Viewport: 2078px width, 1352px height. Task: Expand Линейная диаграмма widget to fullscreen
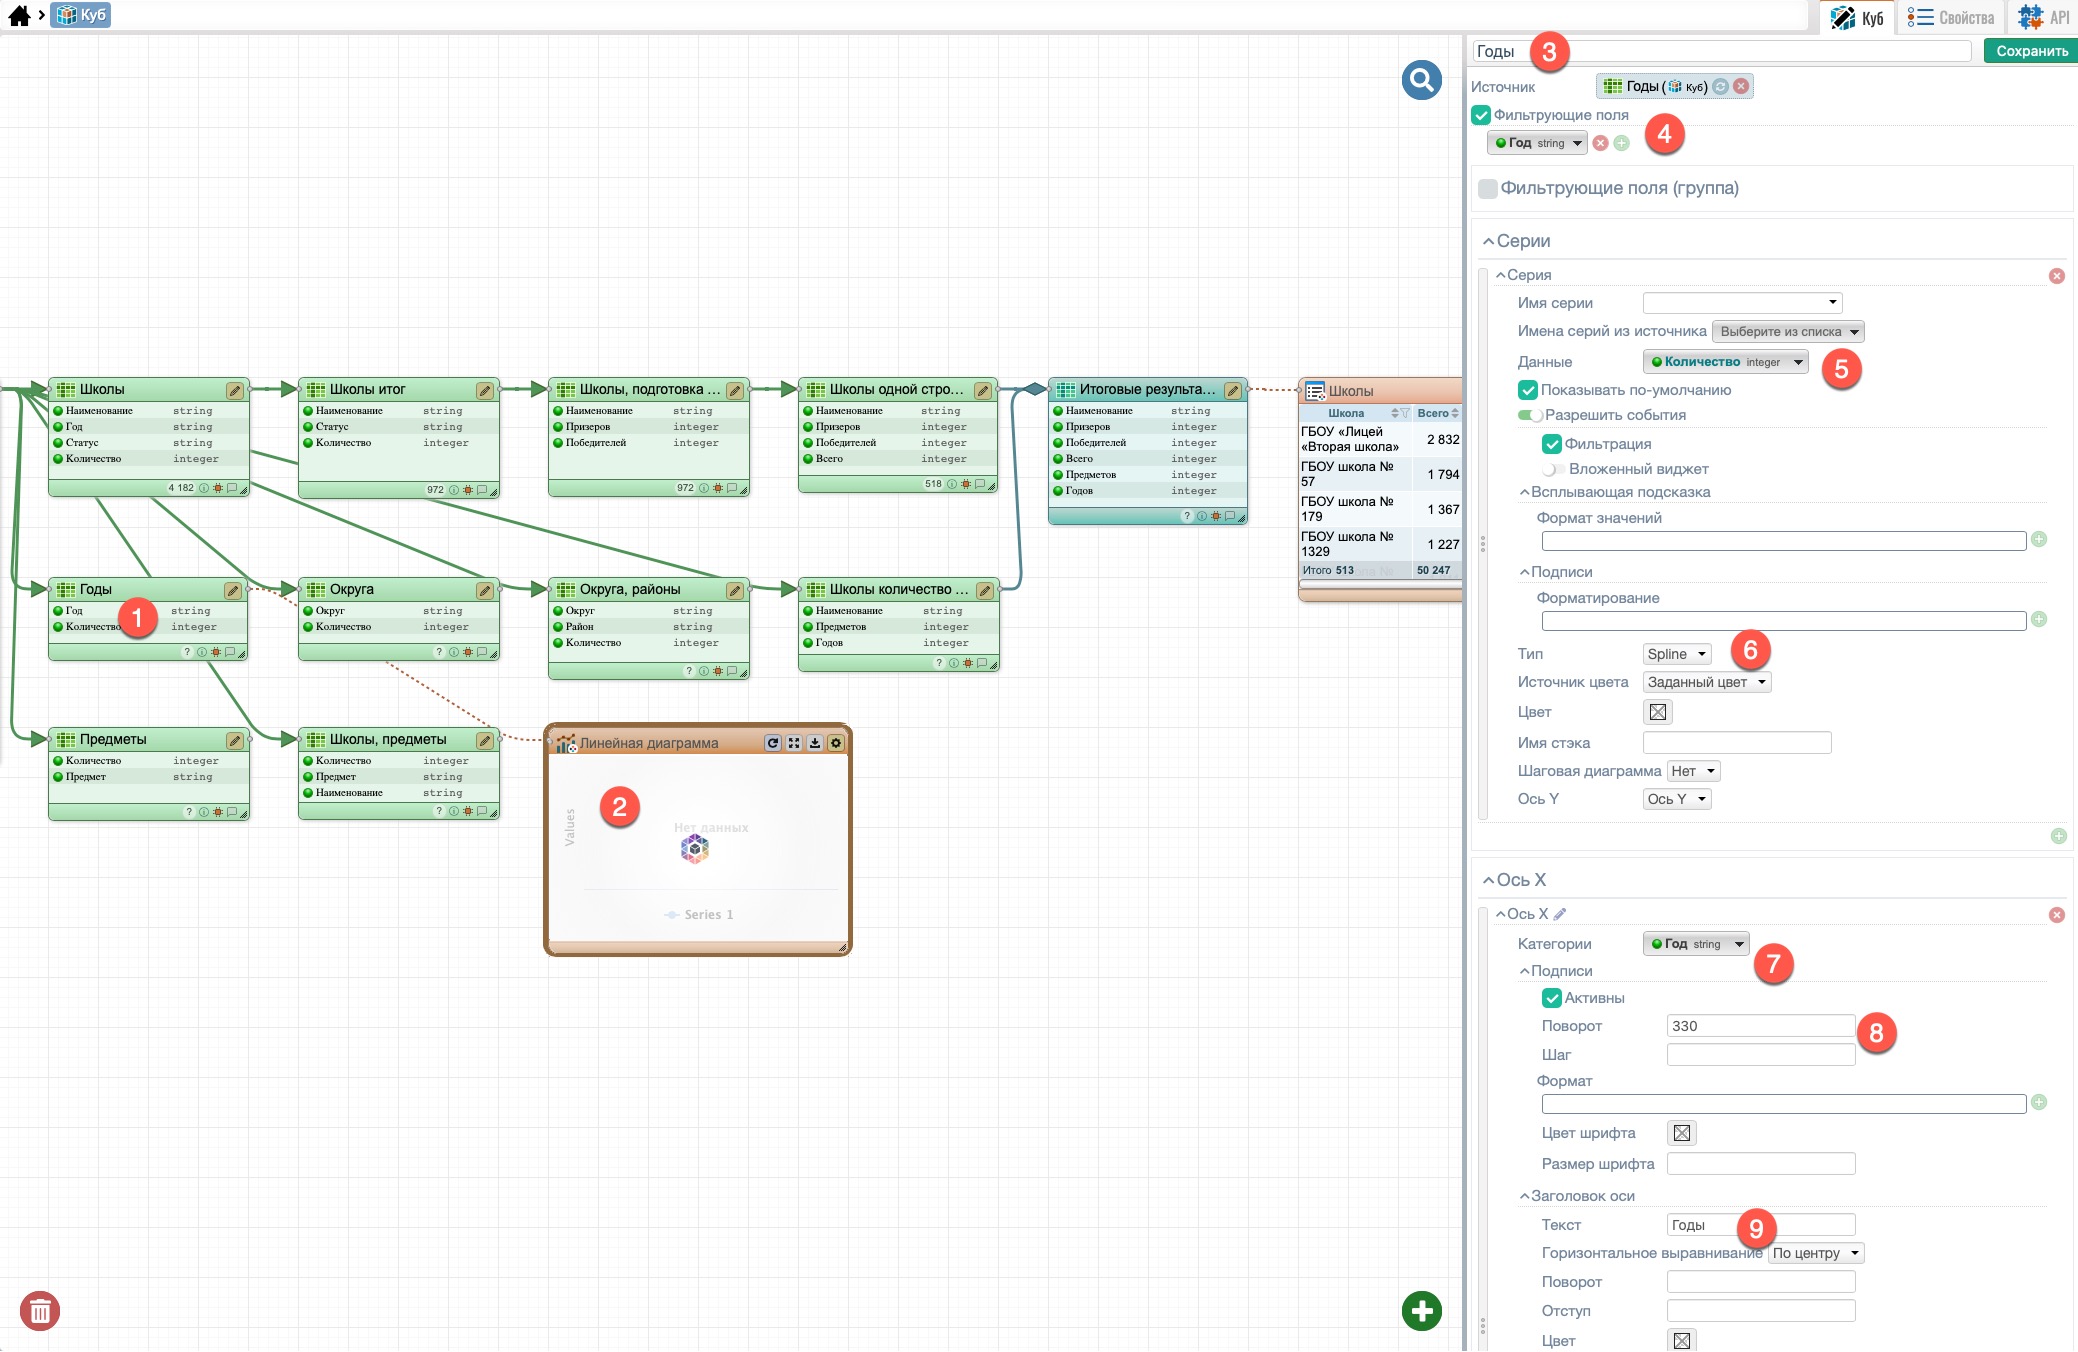click(794, 743)
